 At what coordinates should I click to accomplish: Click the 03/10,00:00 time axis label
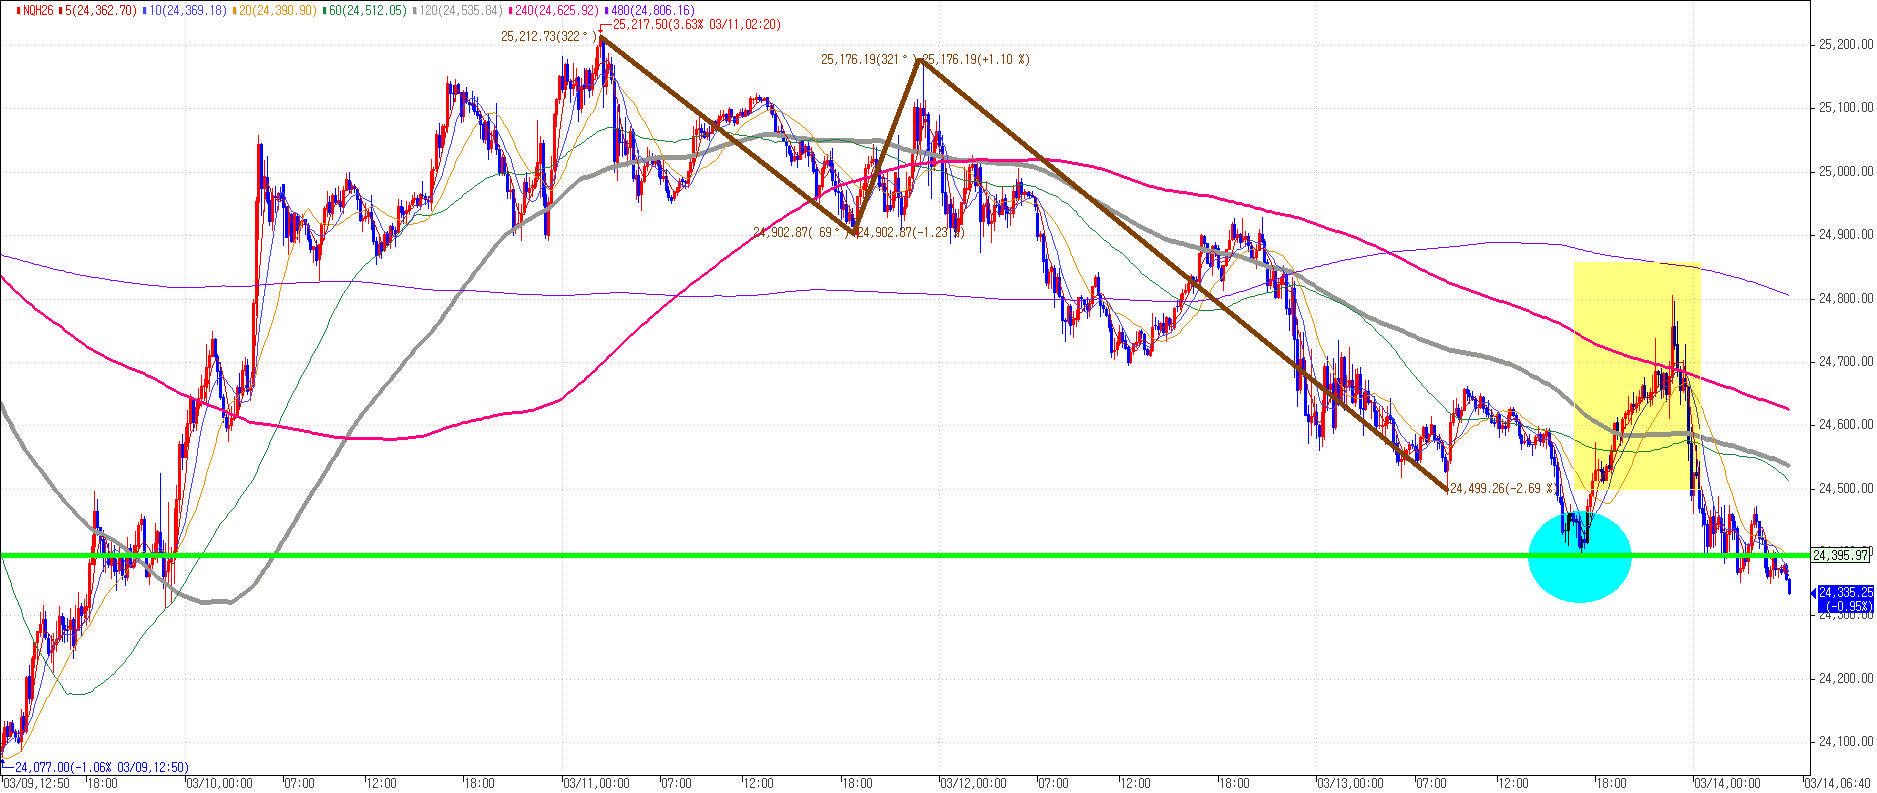click(x=219, y=784)
